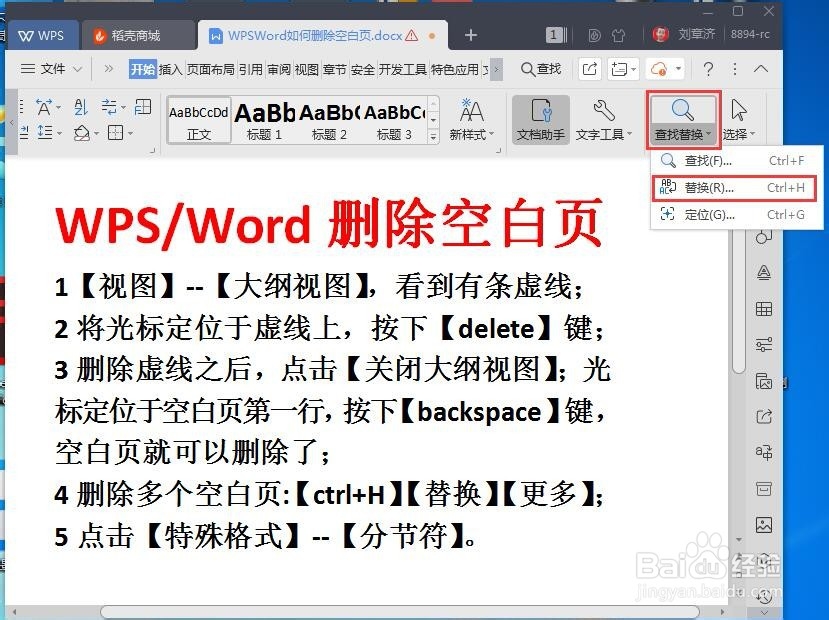
Task: Open the paragraph layout lines icon dropdown
Action: pos(112,107)
